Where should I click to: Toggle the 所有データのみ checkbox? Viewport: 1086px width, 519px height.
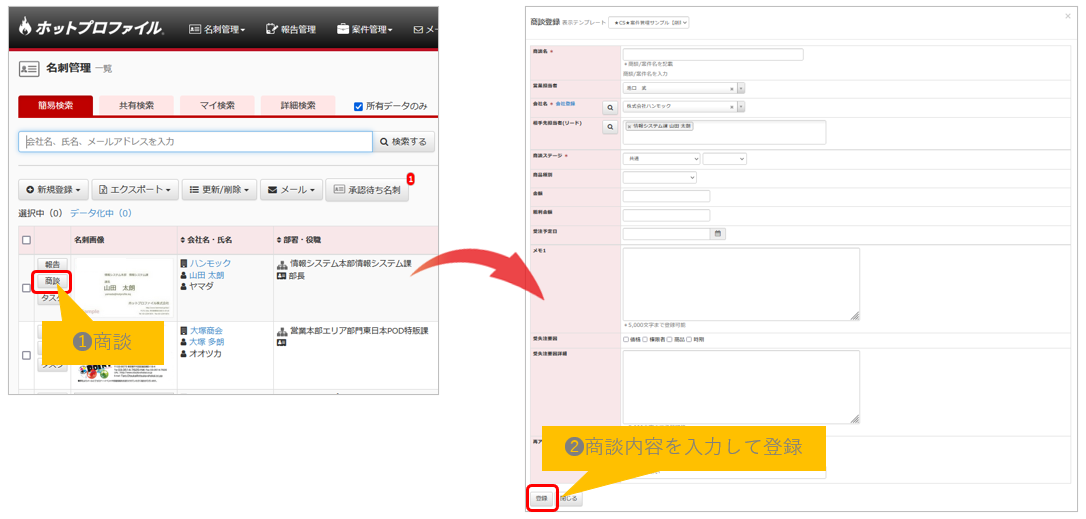(x=359, y=106)
